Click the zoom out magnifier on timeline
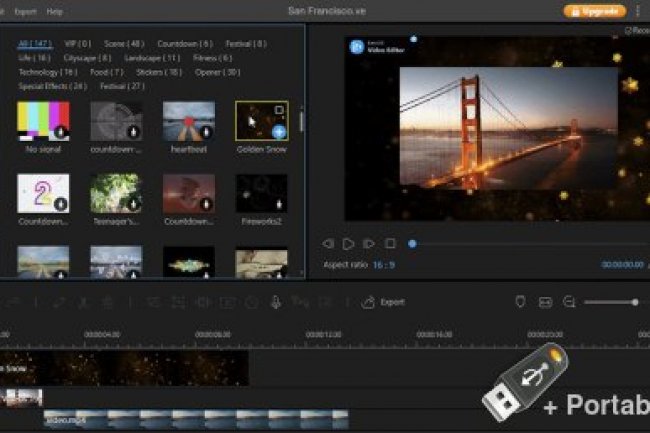 click(x=569, y=302)
